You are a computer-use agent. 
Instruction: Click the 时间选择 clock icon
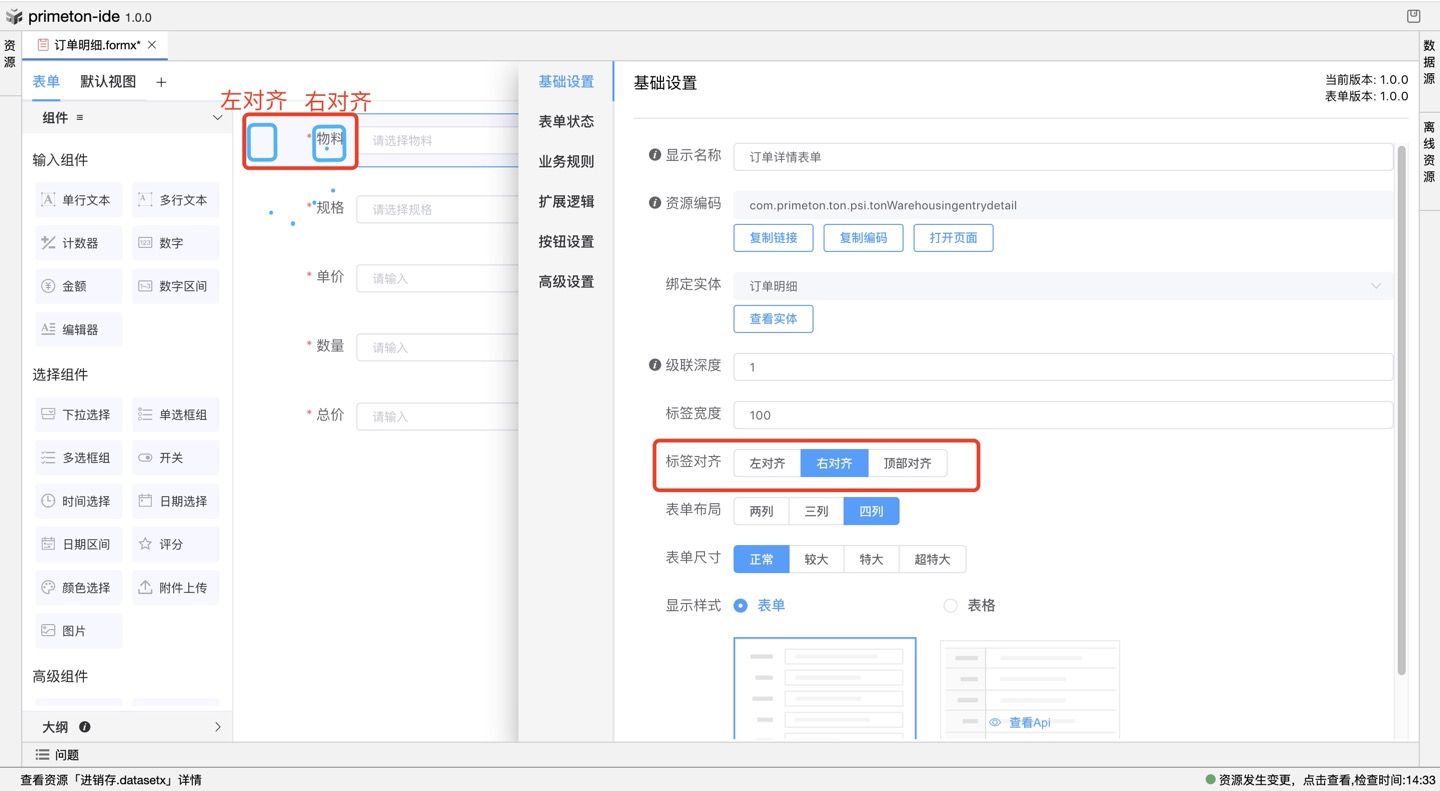[48, 501]
